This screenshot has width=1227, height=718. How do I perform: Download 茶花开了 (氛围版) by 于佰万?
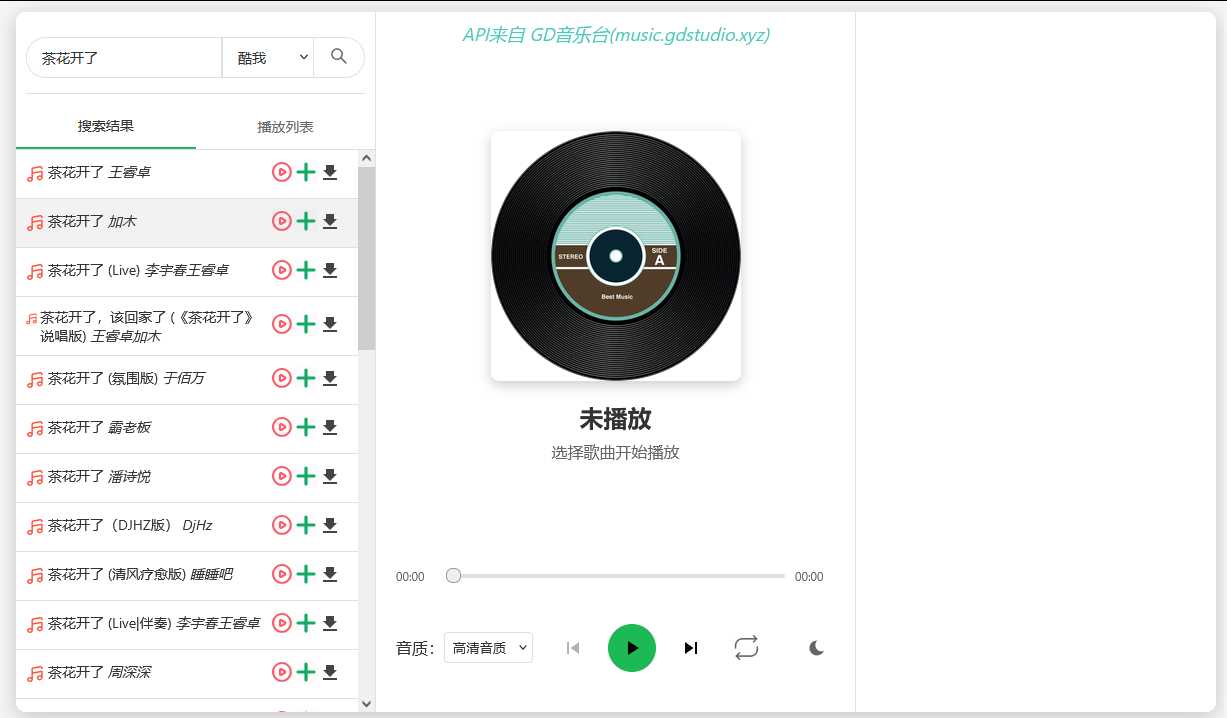tap(330, 378)
